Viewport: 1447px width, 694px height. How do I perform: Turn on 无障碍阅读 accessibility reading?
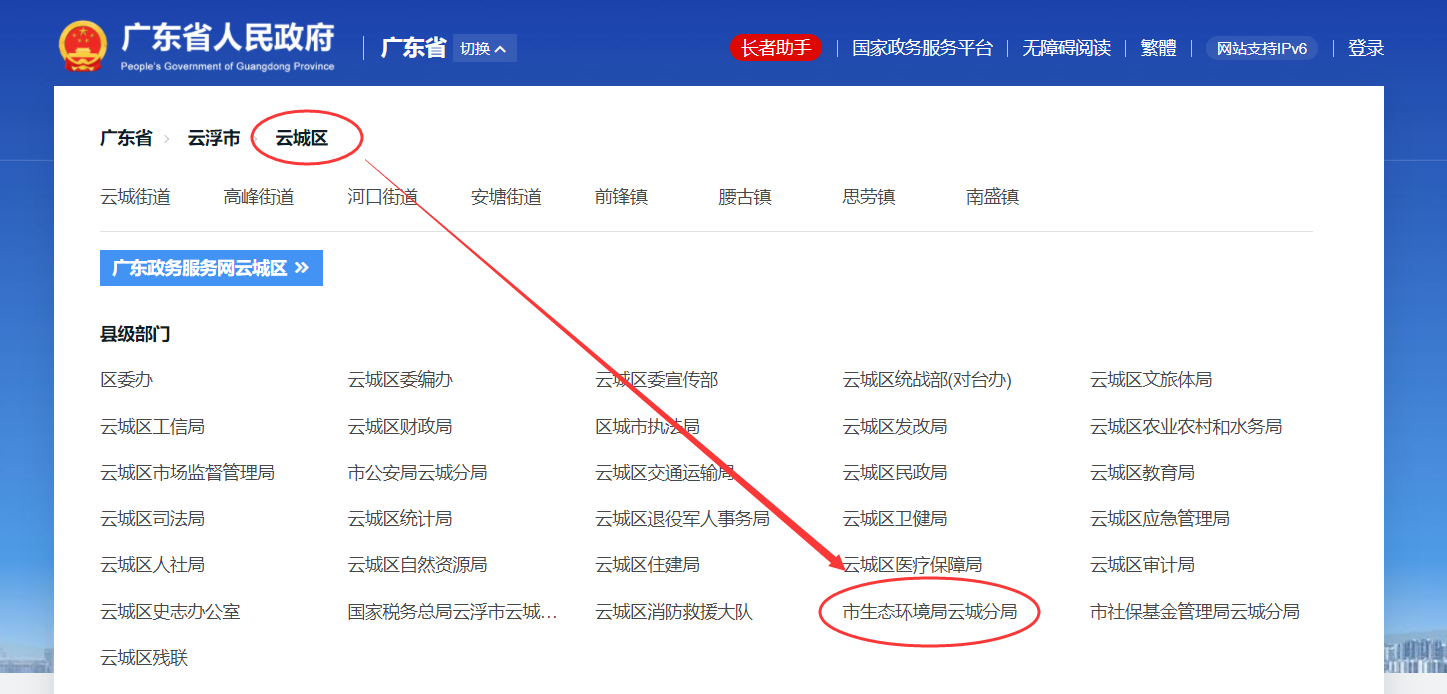[x=1066, y=48]
